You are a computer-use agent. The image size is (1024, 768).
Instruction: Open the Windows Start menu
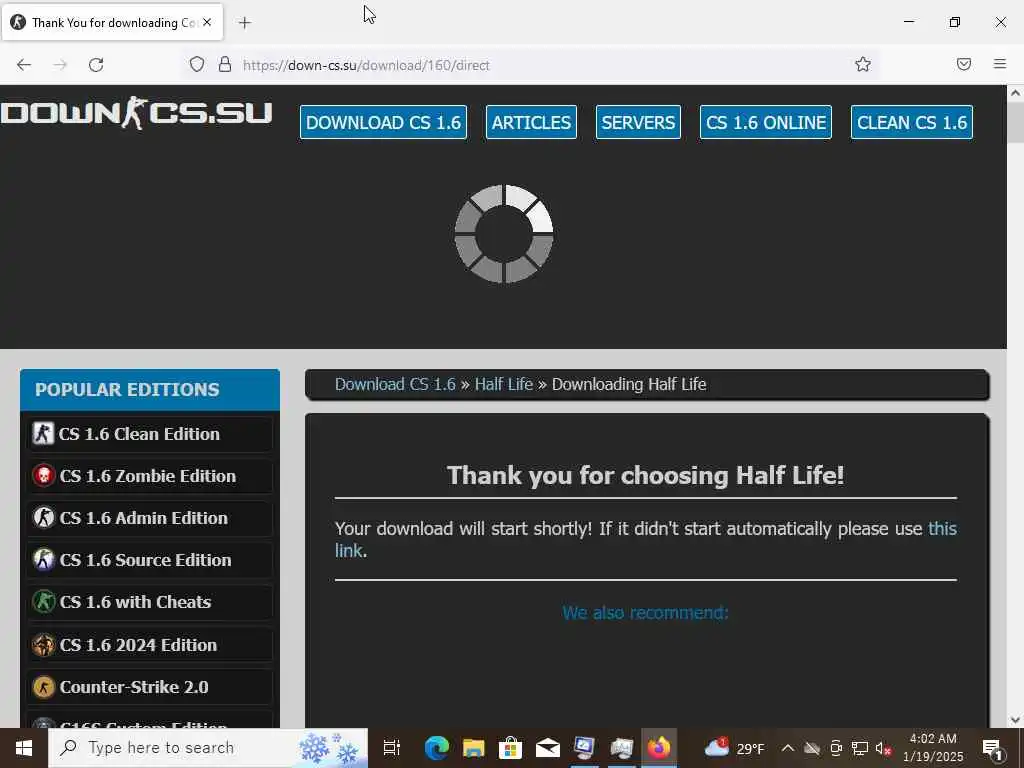tap(24, 748)
